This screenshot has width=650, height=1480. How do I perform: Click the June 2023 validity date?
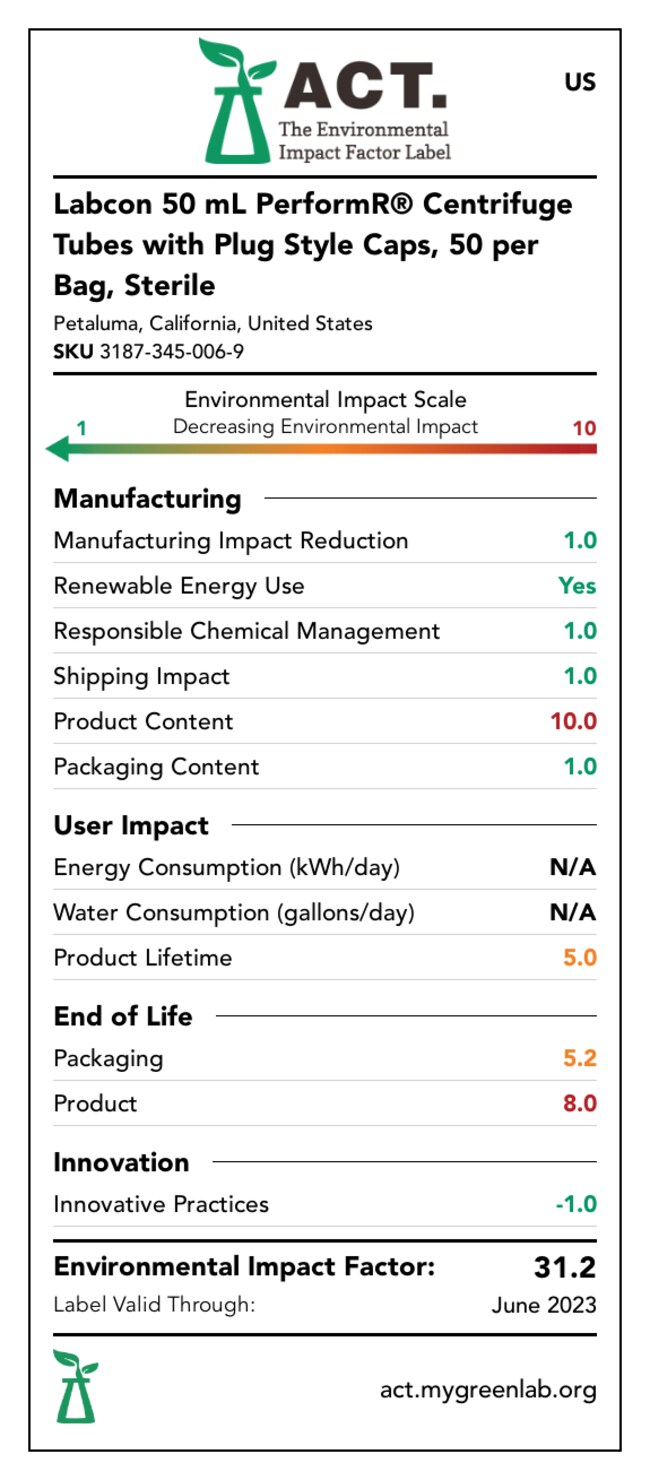544,1305
